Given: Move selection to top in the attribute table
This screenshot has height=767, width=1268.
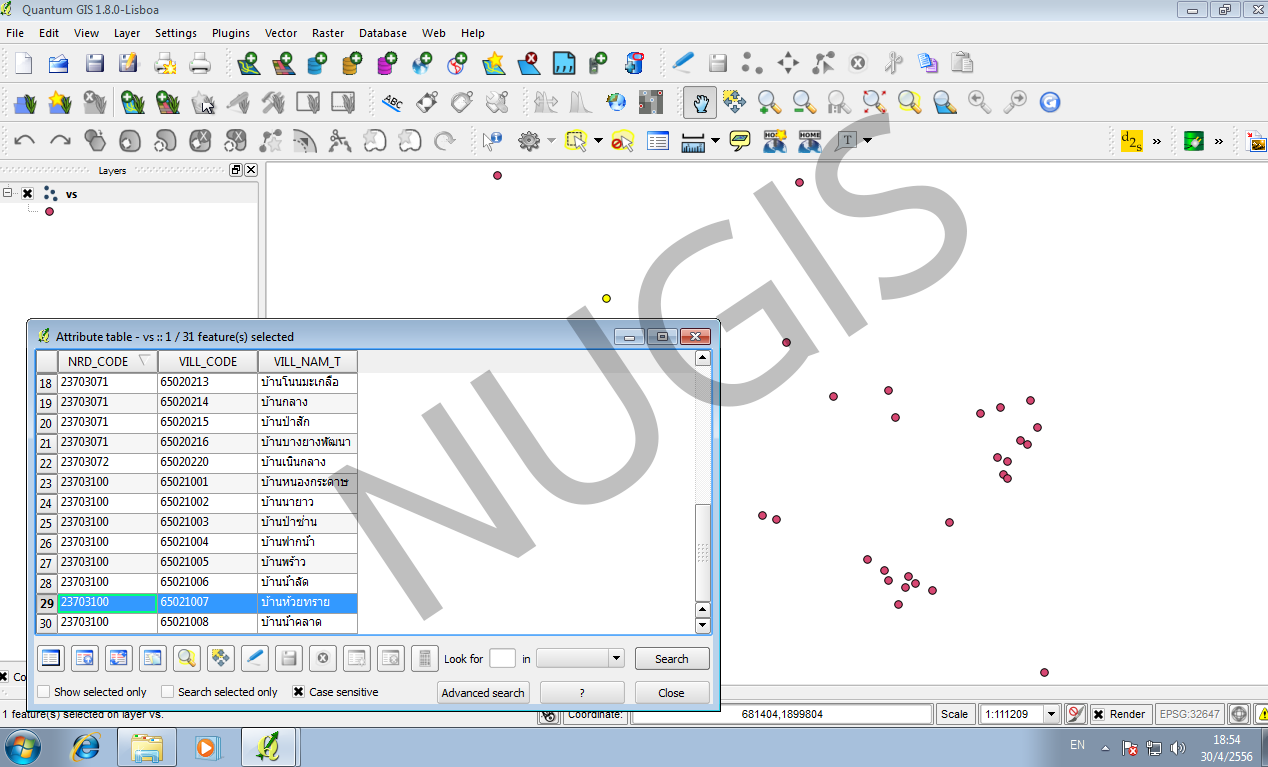Looking at the screenshot, I should [85, 658].
